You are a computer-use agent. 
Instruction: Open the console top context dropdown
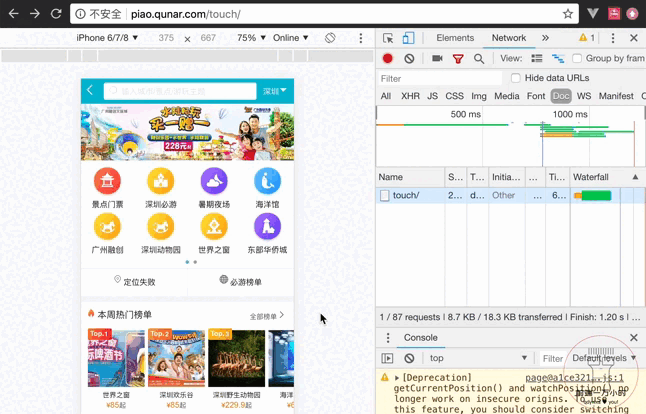[478, 358]
